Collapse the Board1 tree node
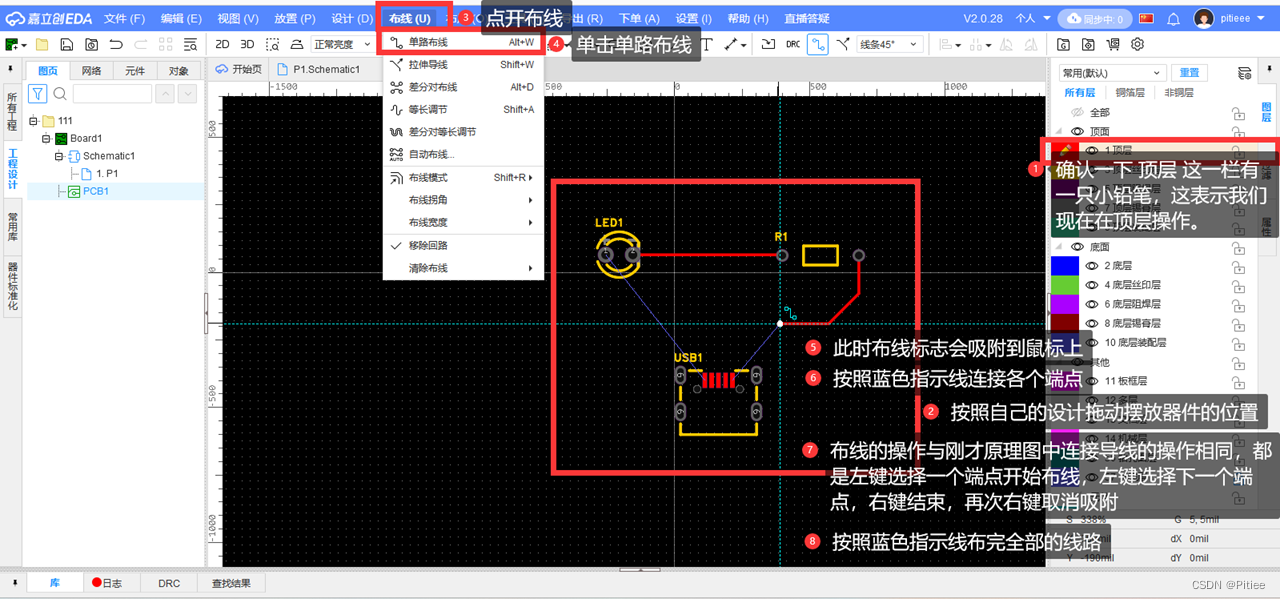 click(46, 138)
